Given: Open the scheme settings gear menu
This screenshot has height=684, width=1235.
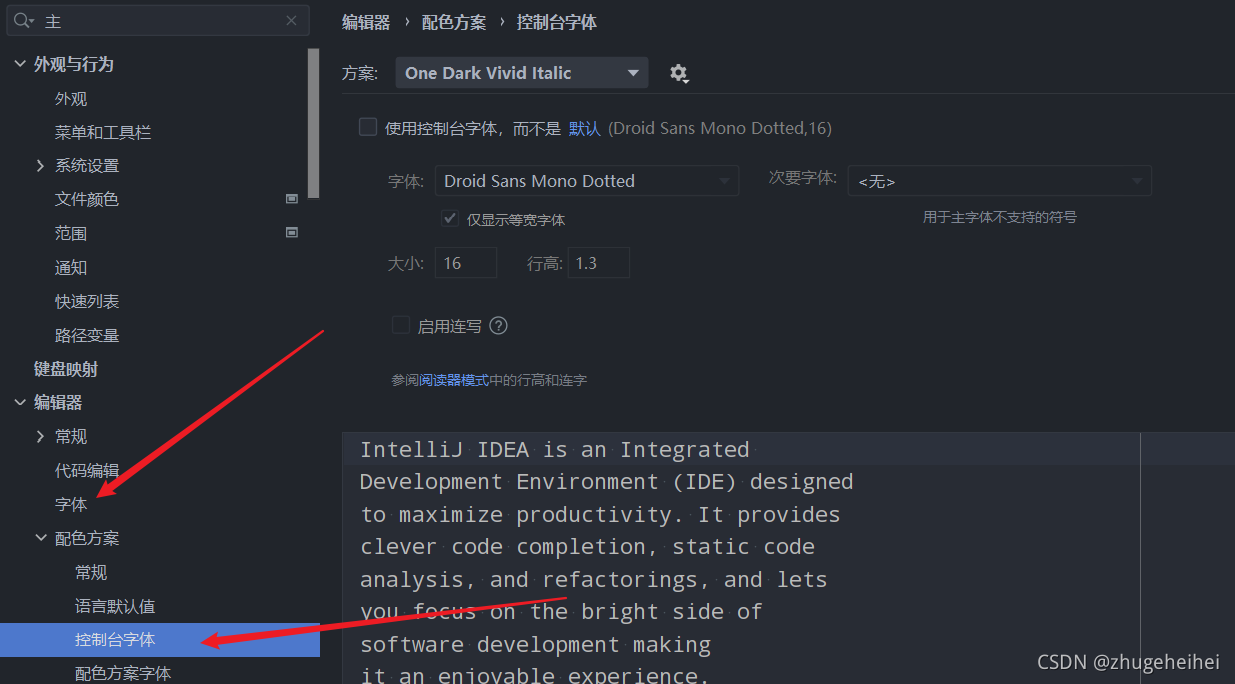Looking at the screenshot, I should point(679,73).
